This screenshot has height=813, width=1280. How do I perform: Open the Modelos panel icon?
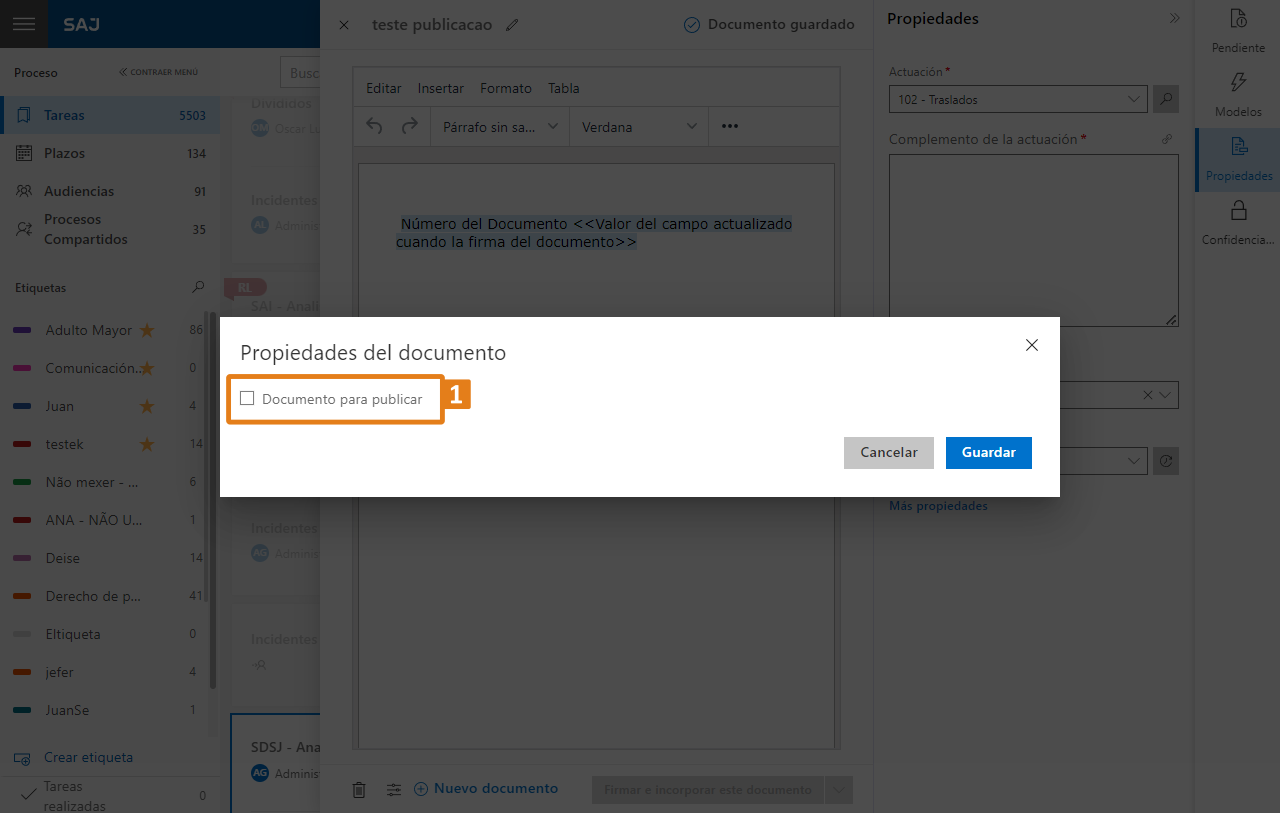click(x=1238, y=95)
